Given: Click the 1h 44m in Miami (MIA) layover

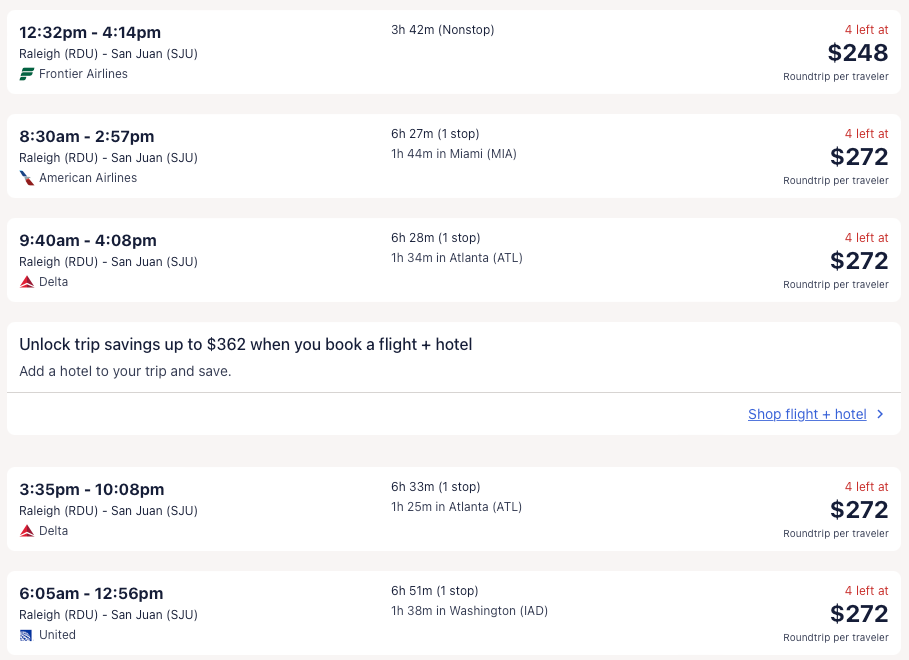Looking at the screenshot, I should (454, 154).
